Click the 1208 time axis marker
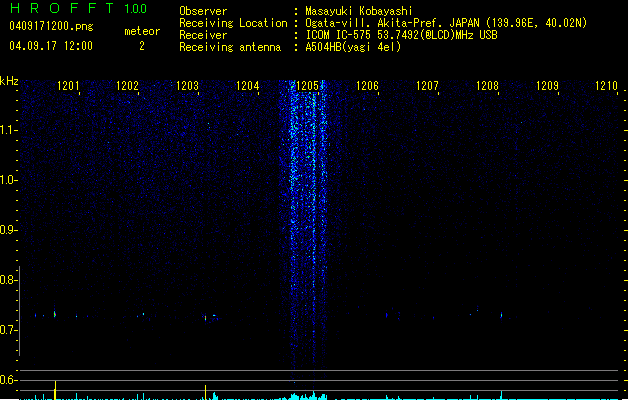The height and width of the screenshot is (400, 629). 487,86
